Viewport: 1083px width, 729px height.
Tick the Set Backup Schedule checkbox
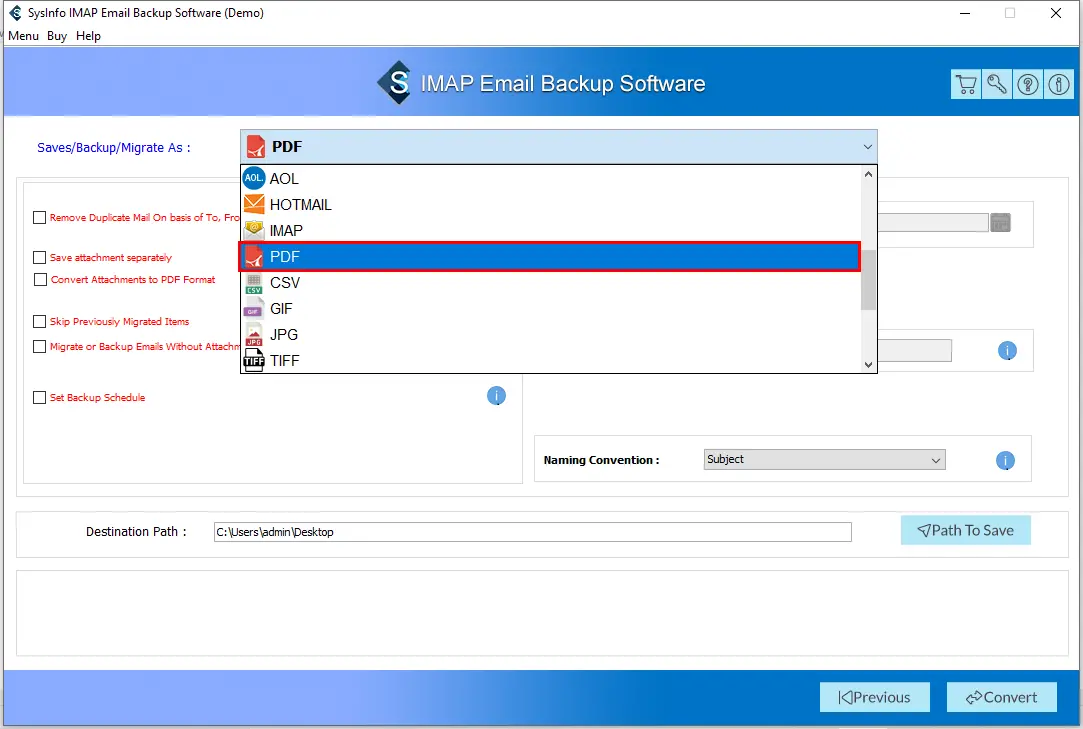pos(40,398)
